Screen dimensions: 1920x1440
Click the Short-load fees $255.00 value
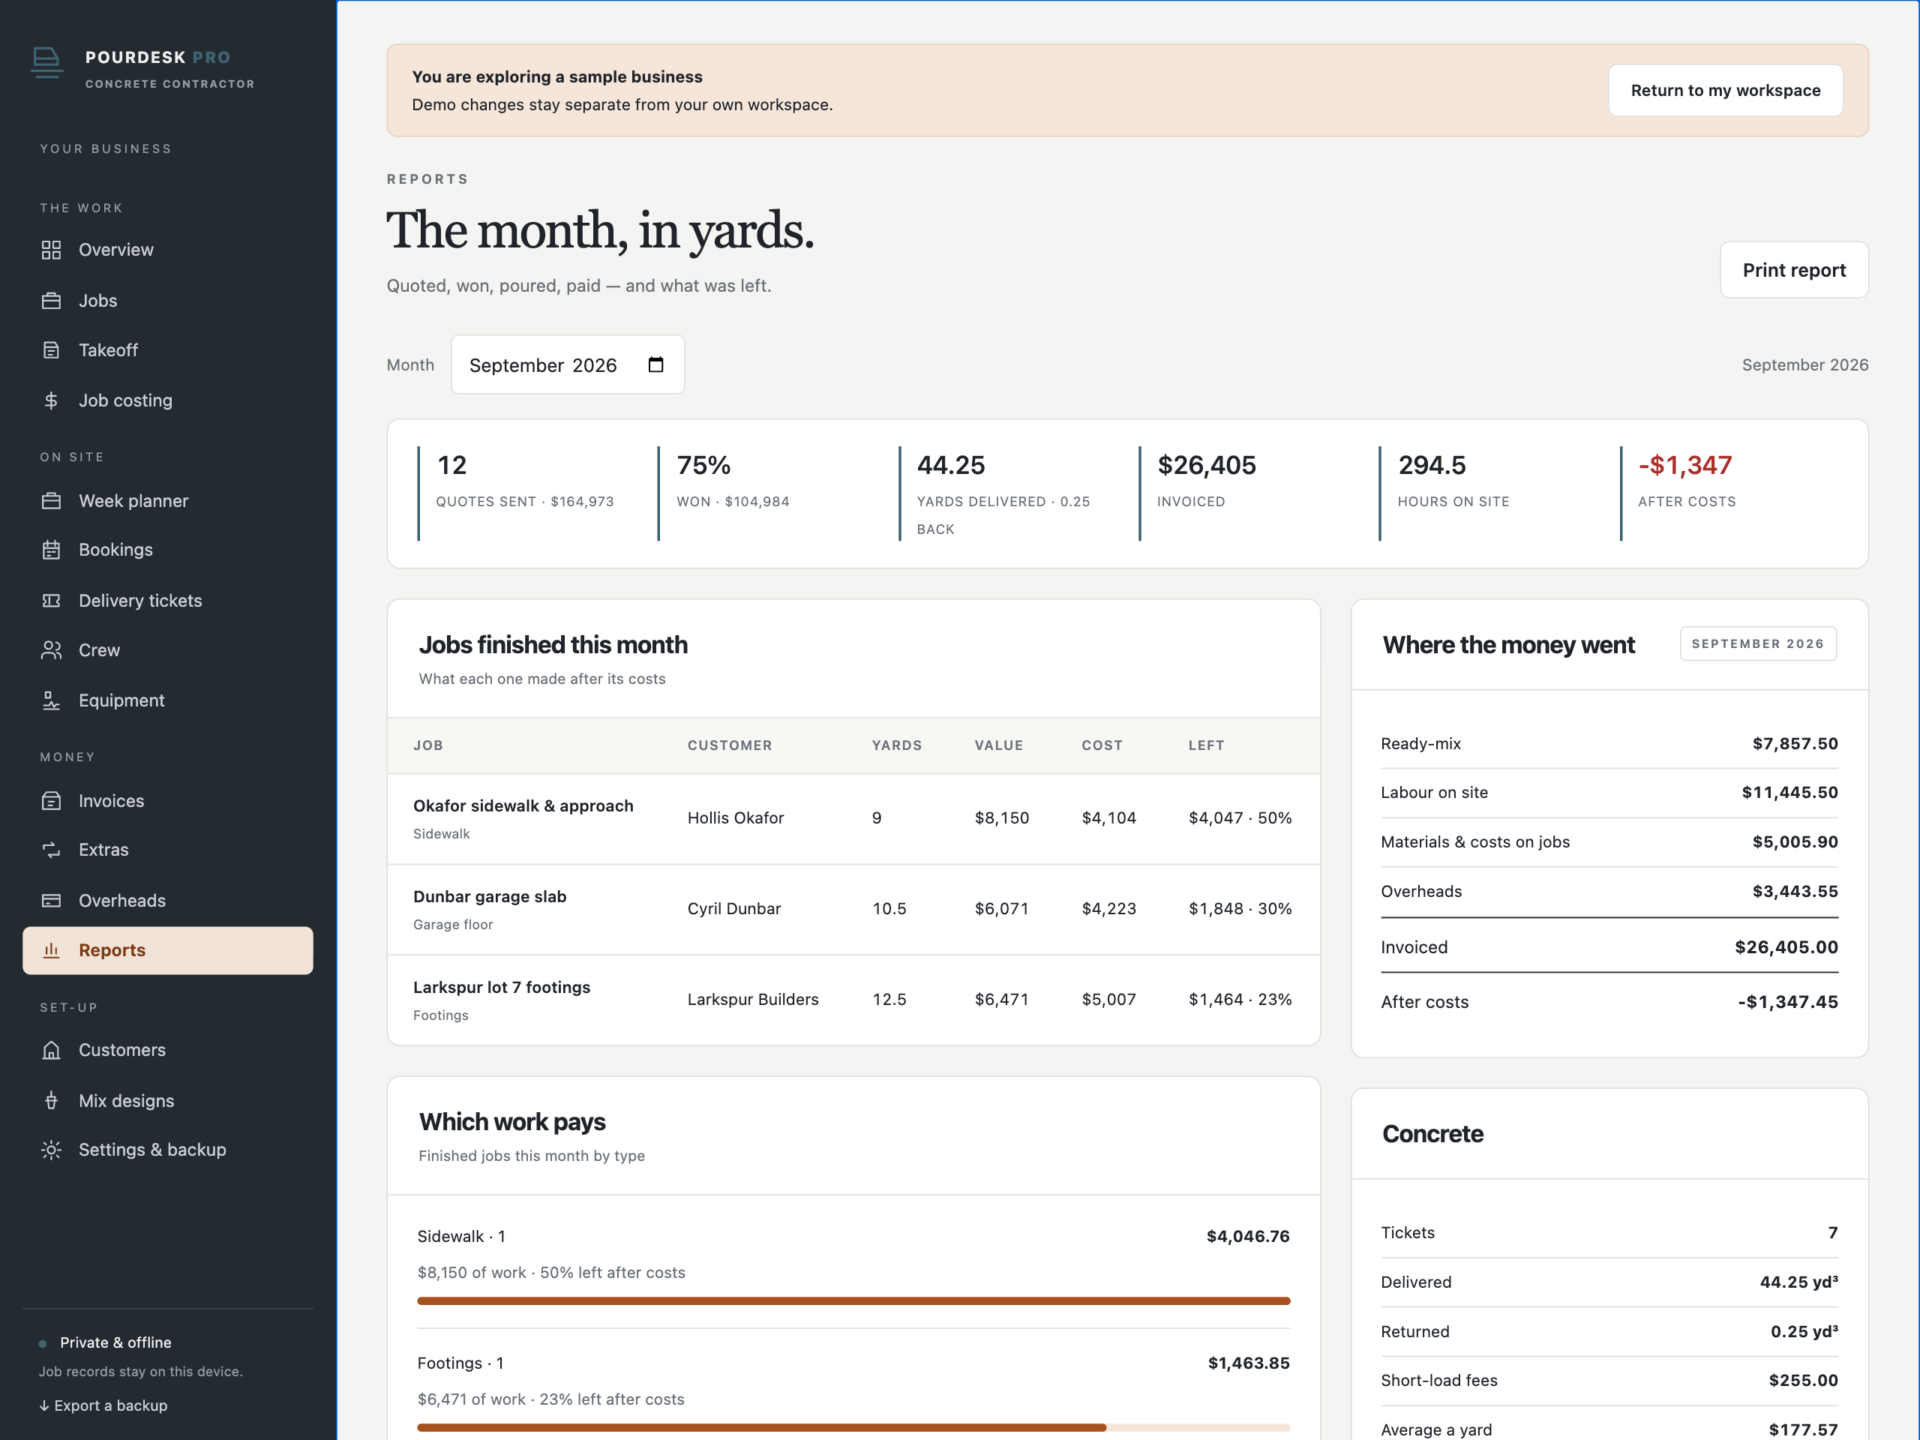pos(1803,1380)
